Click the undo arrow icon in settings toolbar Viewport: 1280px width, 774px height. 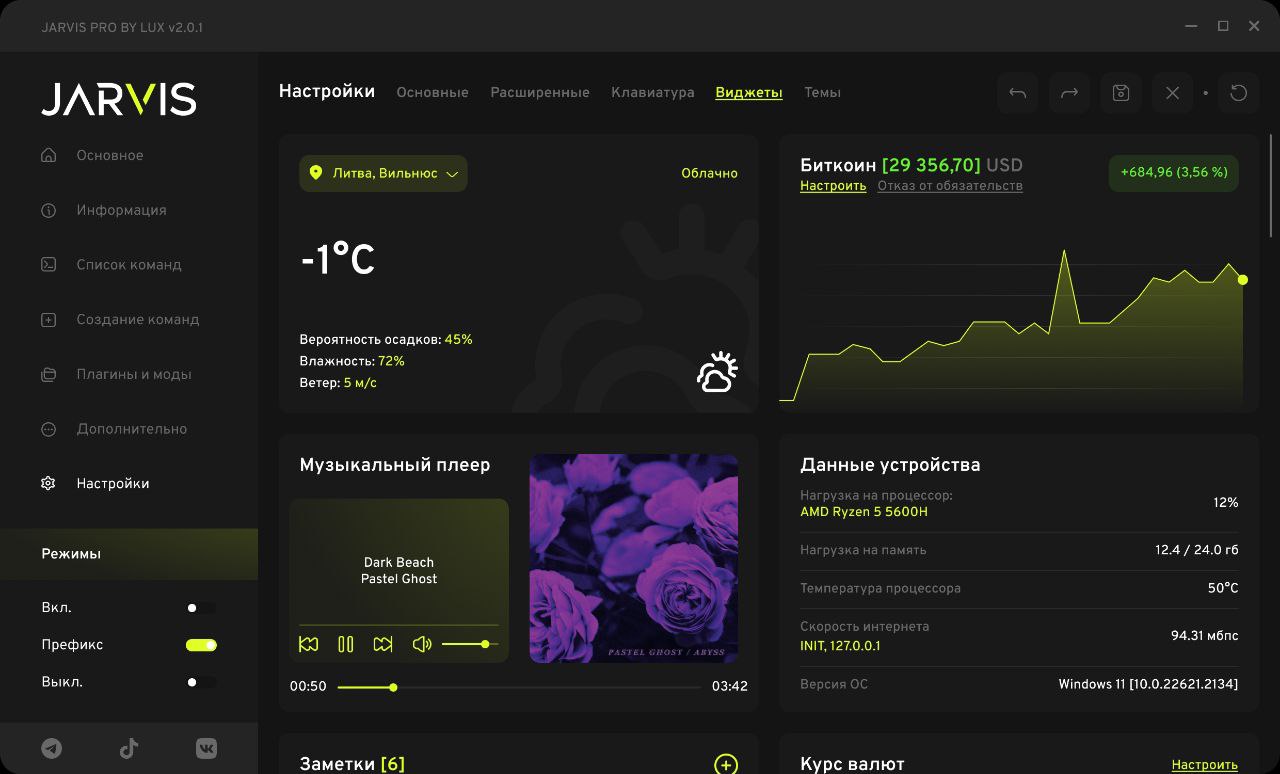coord(1017,93)
